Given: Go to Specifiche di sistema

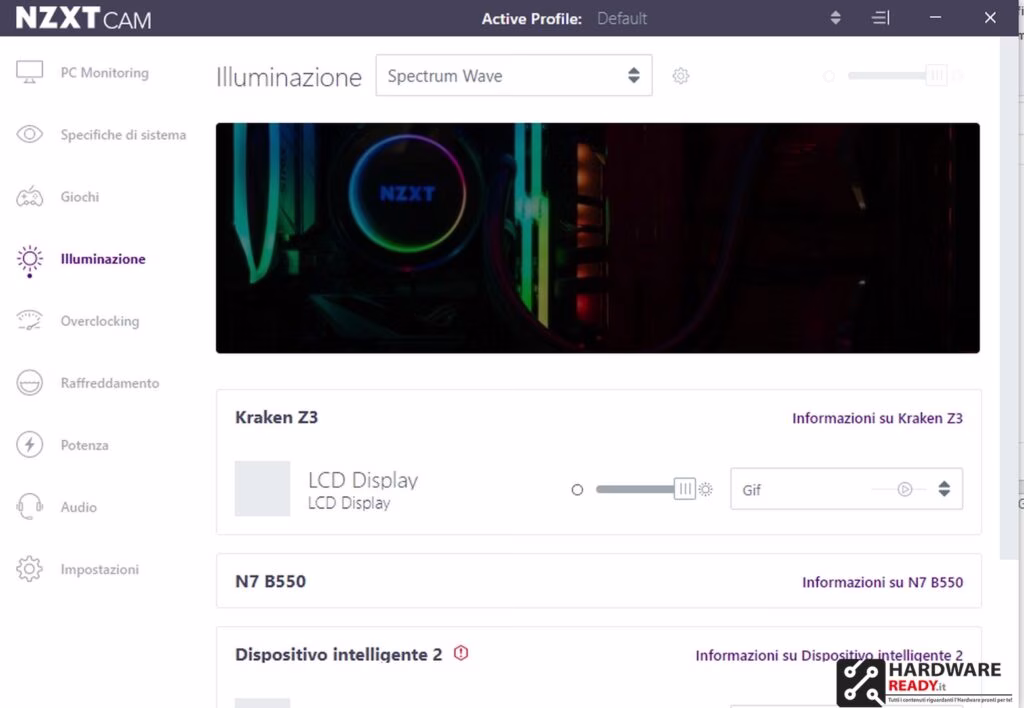Looking at the screenshot, I should click(123, 135).
